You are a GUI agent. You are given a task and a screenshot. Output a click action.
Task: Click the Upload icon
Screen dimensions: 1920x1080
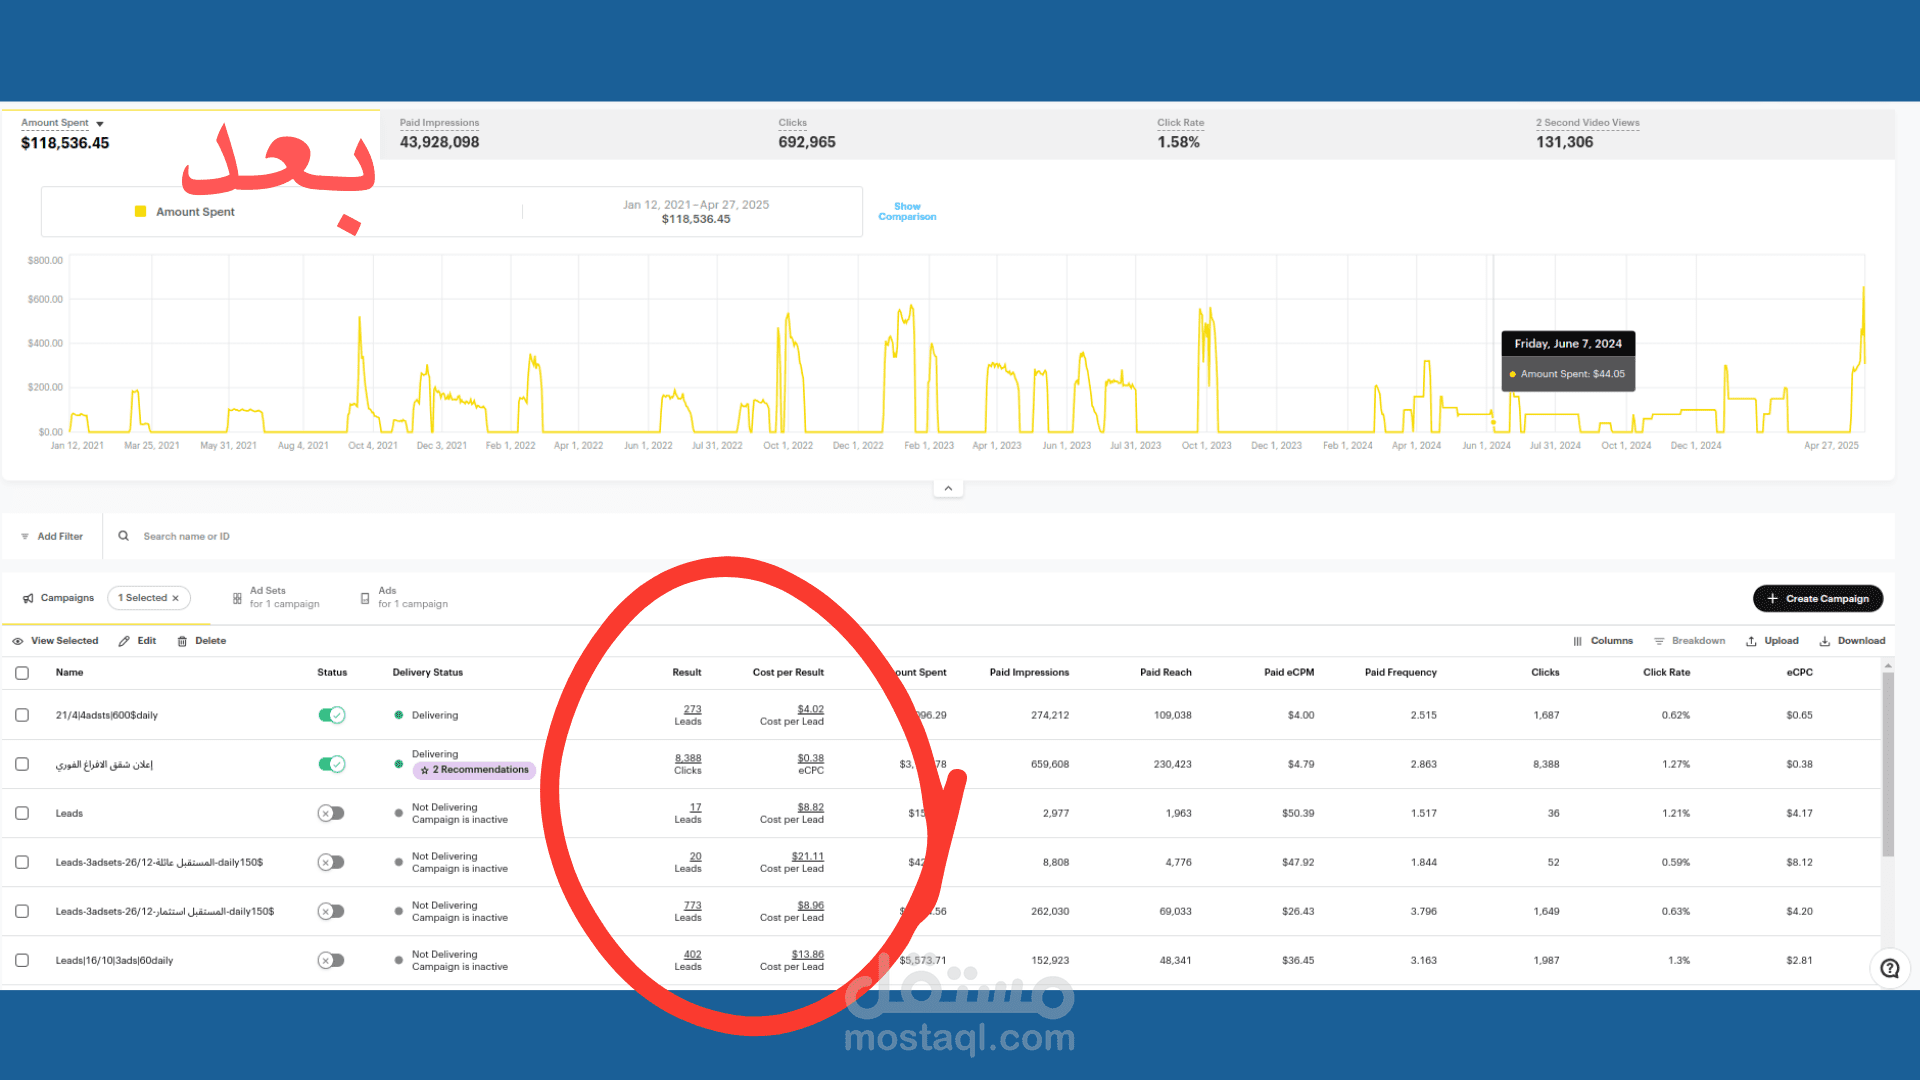[x=1751, y=641]
